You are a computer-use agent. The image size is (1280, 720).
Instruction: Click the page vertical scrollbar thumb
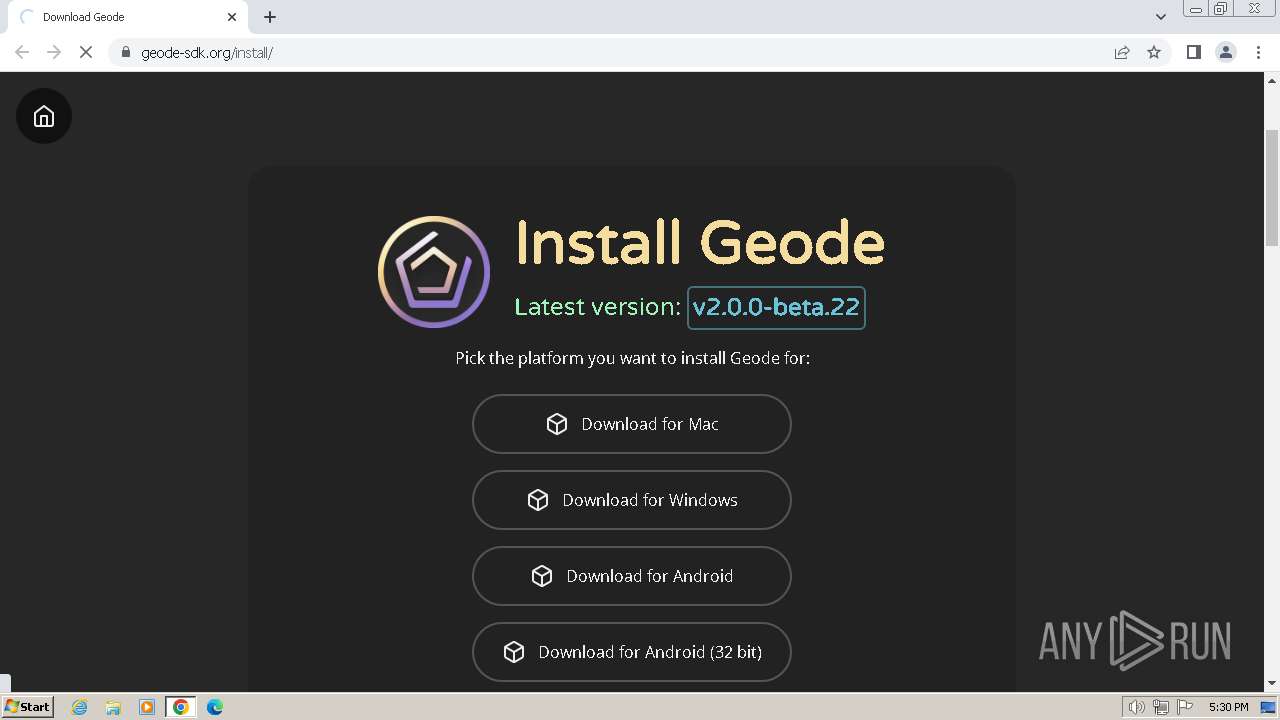tap(1272, 188)
